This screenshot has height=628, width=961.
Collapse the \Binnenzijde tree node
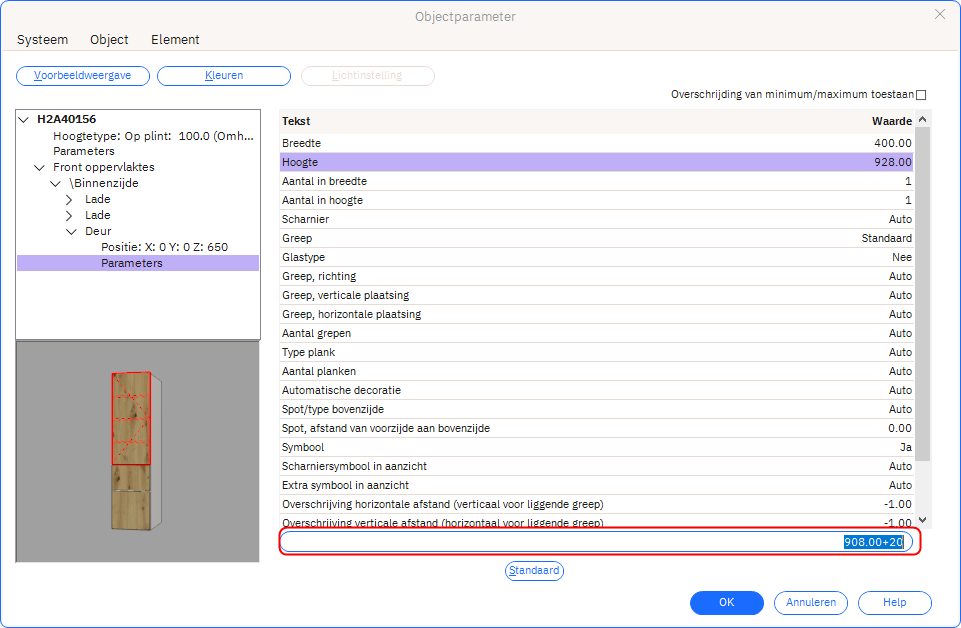(55, 183)
